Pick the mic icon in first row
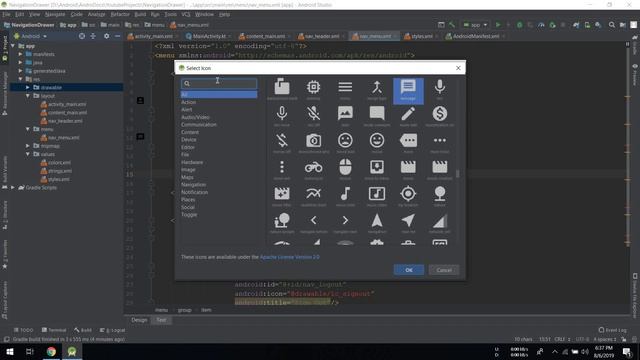The height and width of the screenshot is (360, 640). pyautogui.click(x=440, y=87)
